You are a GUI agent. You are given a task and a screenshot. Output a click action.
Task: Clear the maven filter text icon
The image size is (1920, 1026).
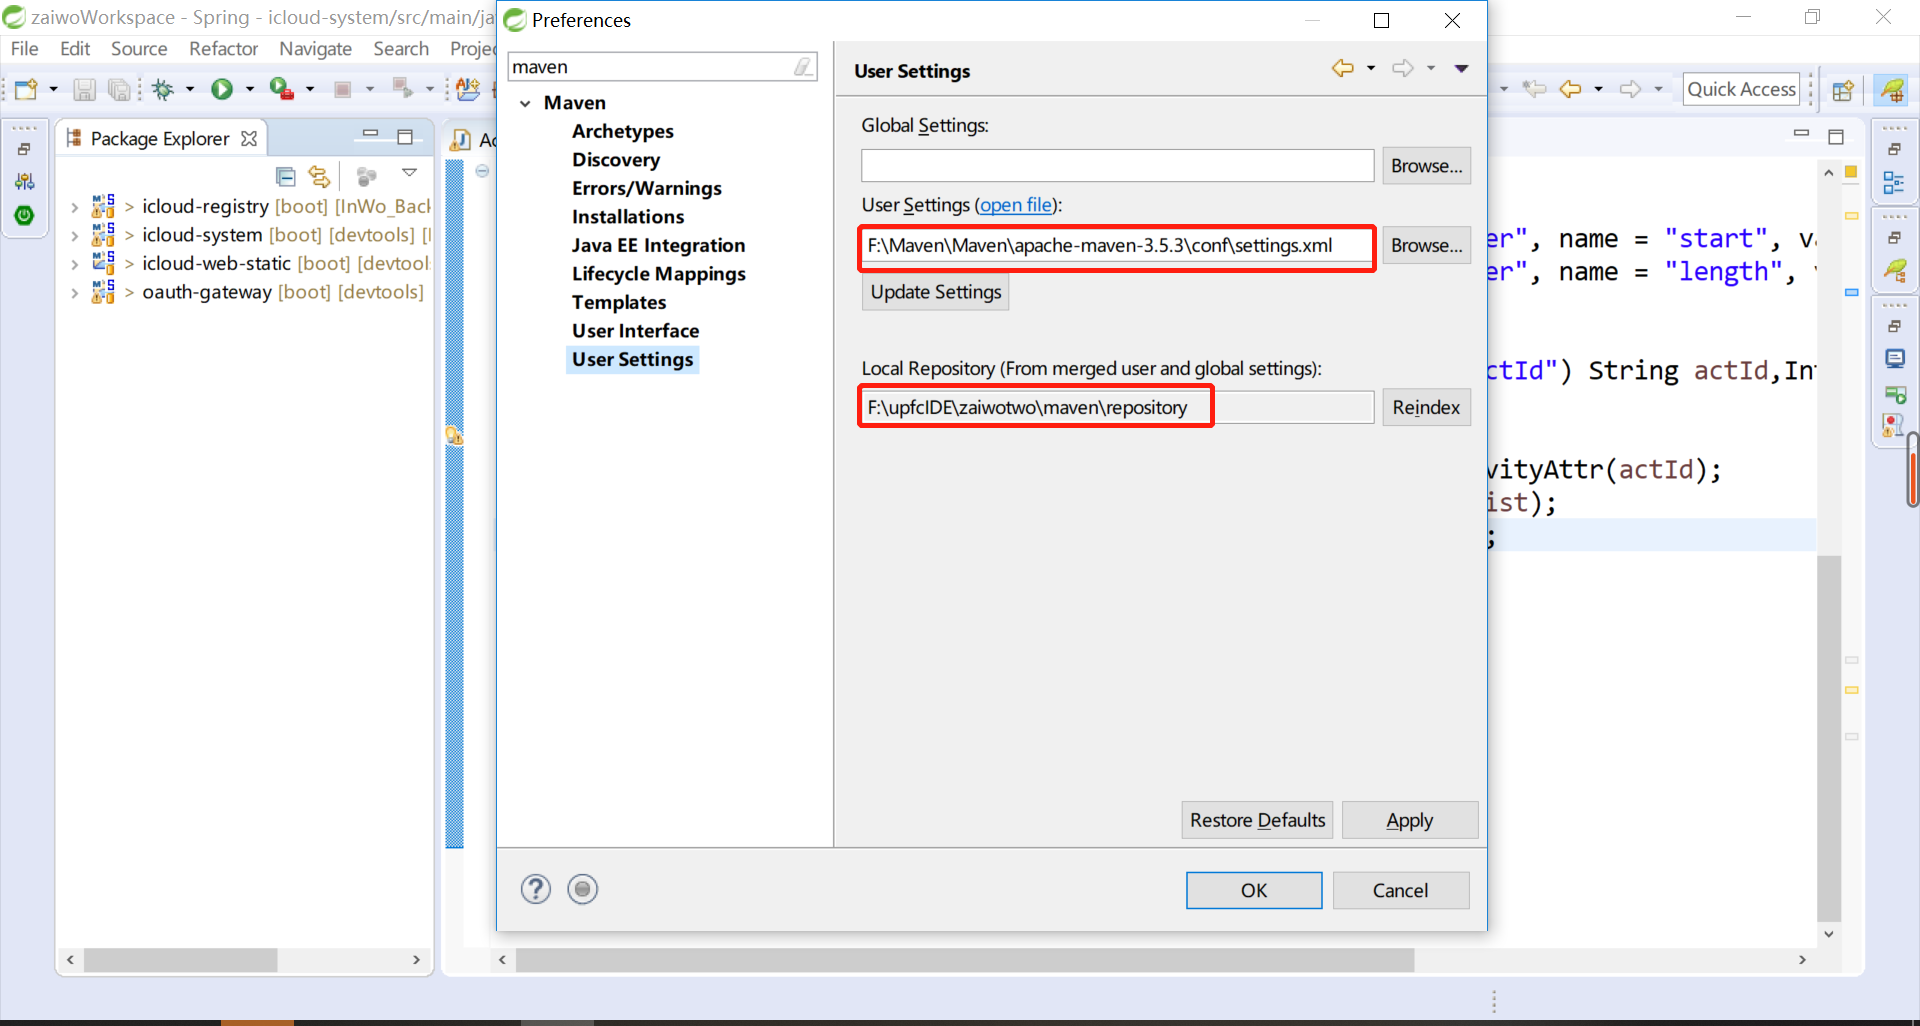pyautogui.click(x=803, y=67)
